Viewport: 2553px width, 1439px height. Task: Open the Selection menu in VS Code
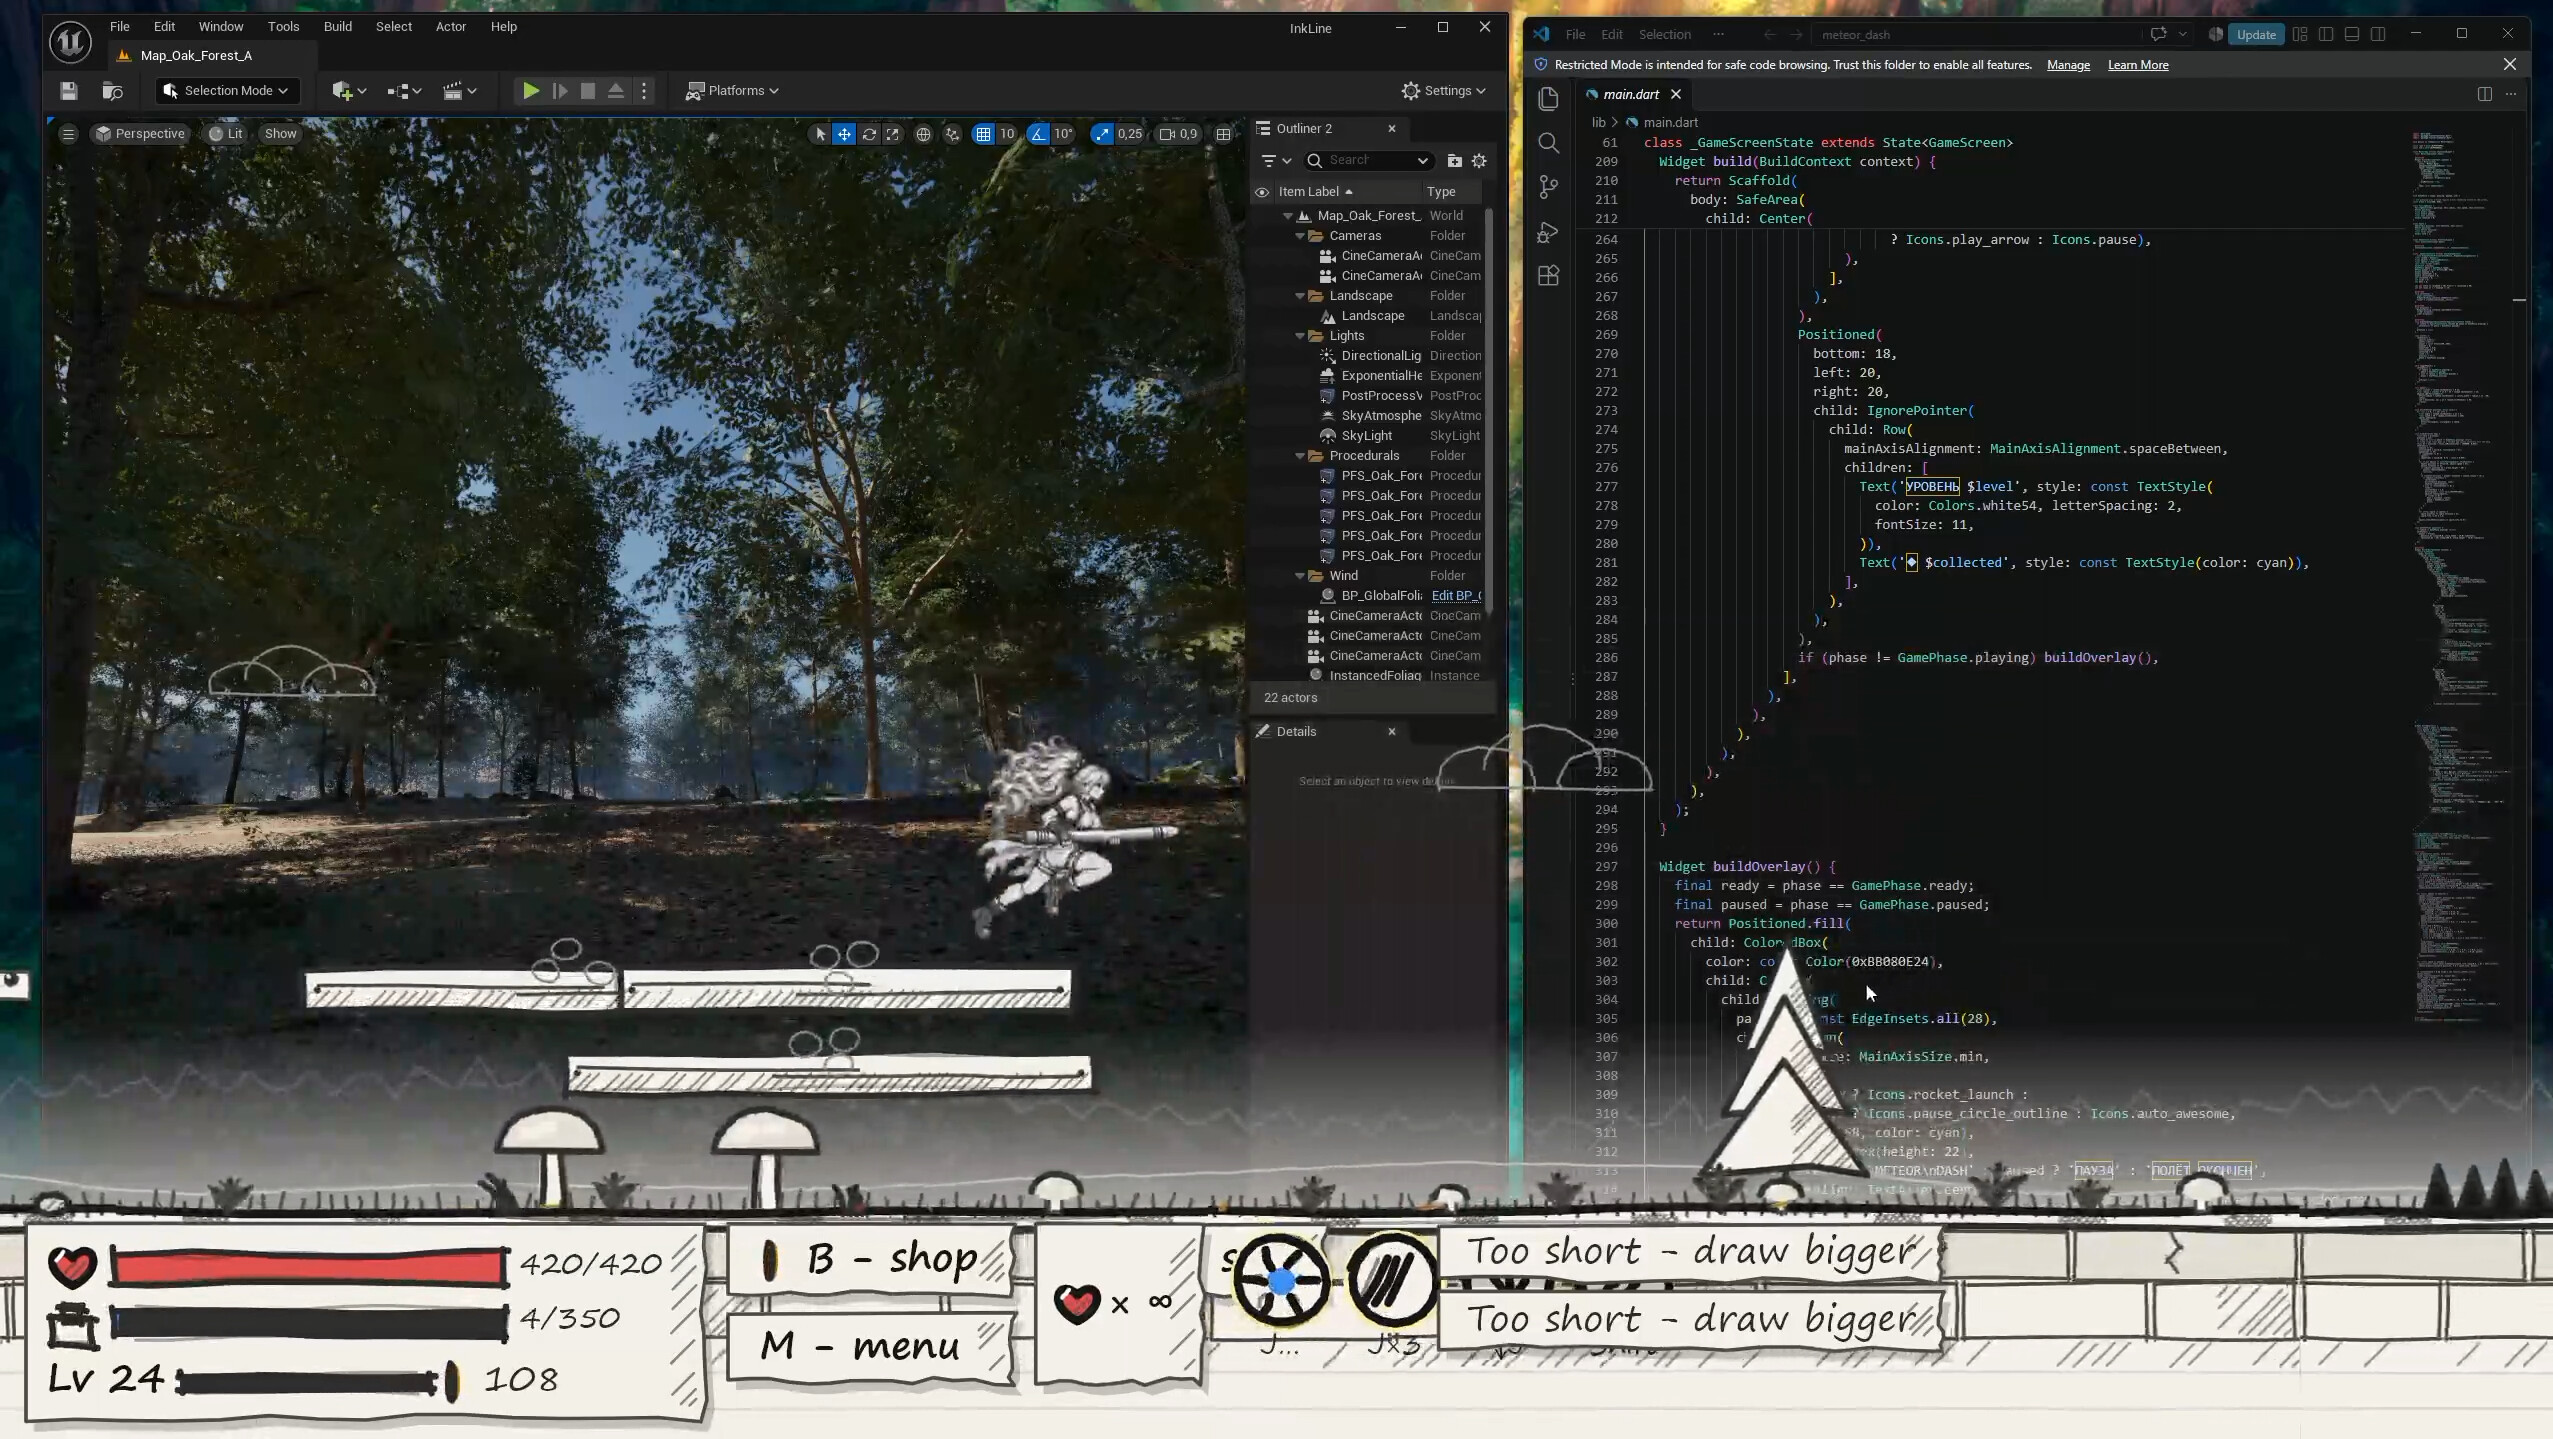[x=1664, y=35]
